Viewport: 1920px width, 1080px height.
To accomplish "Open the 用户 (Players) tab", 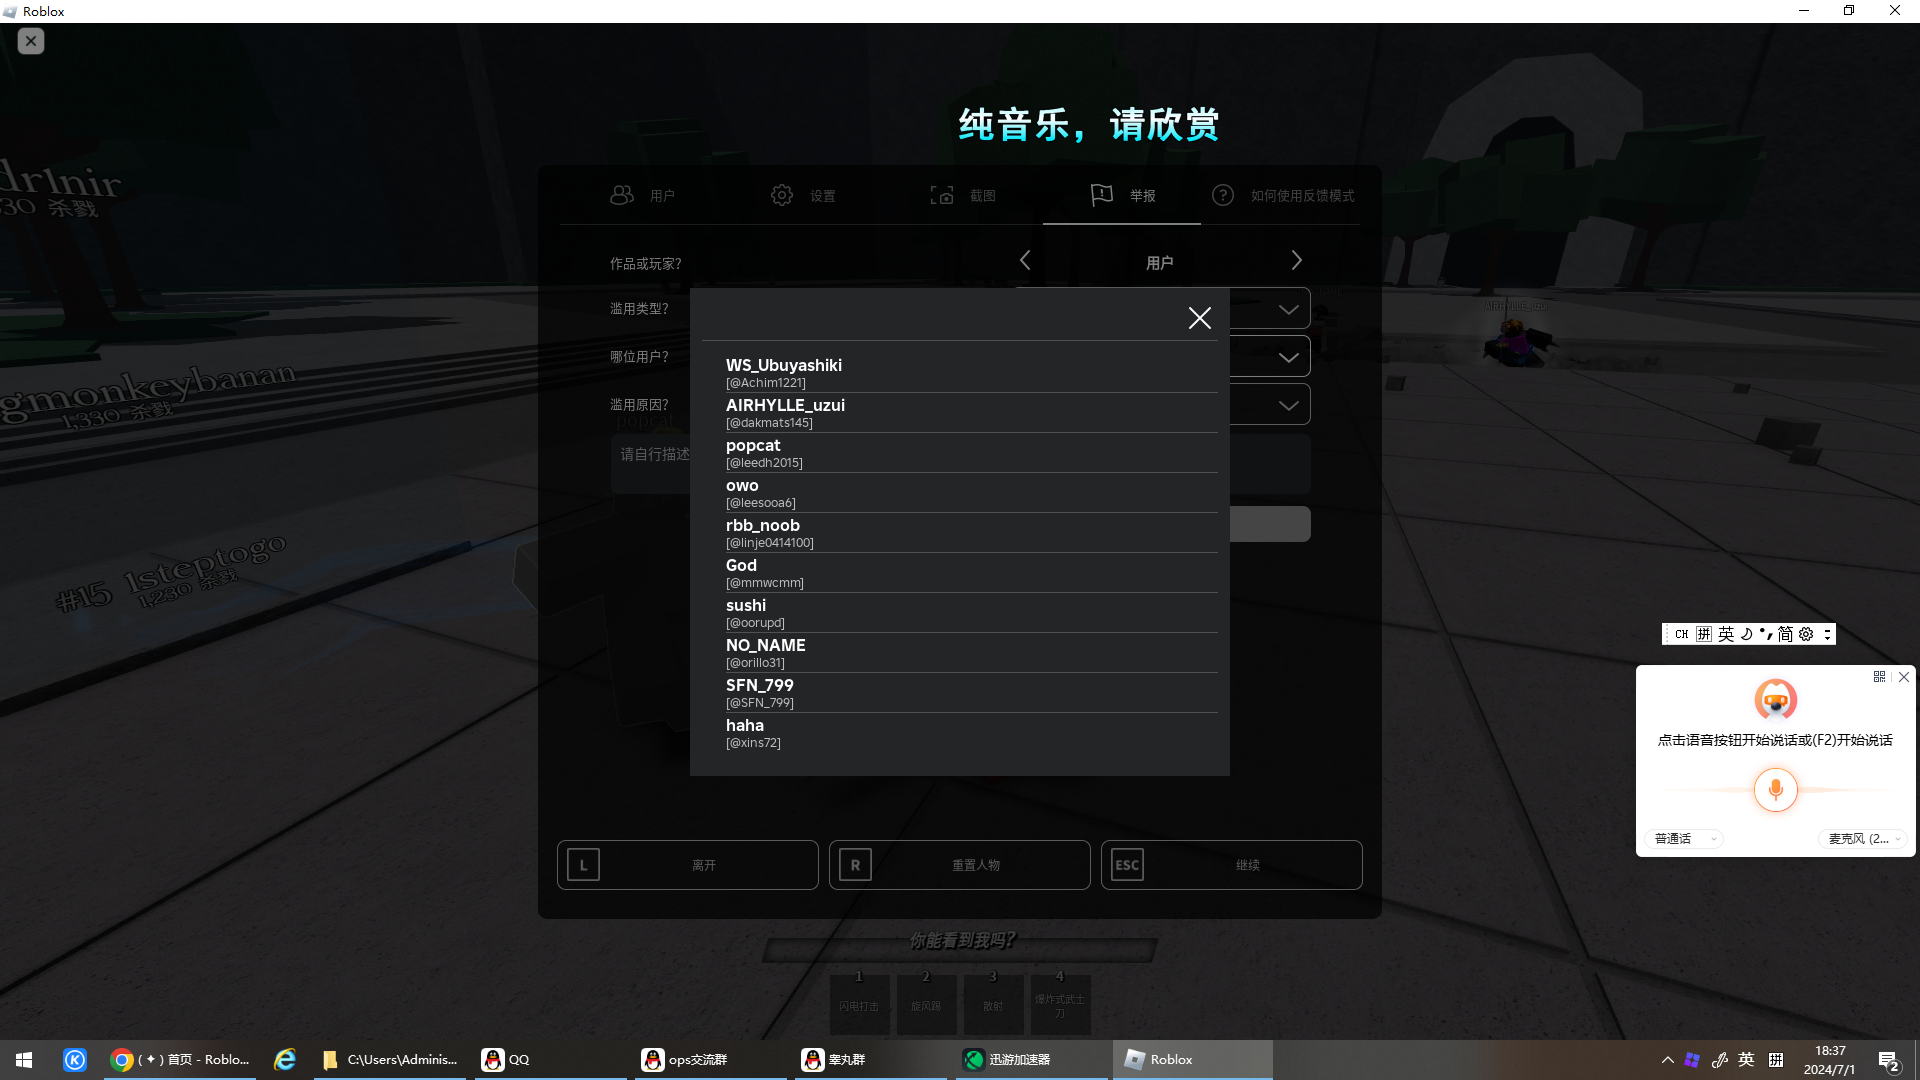I will [x=642, y=195].
